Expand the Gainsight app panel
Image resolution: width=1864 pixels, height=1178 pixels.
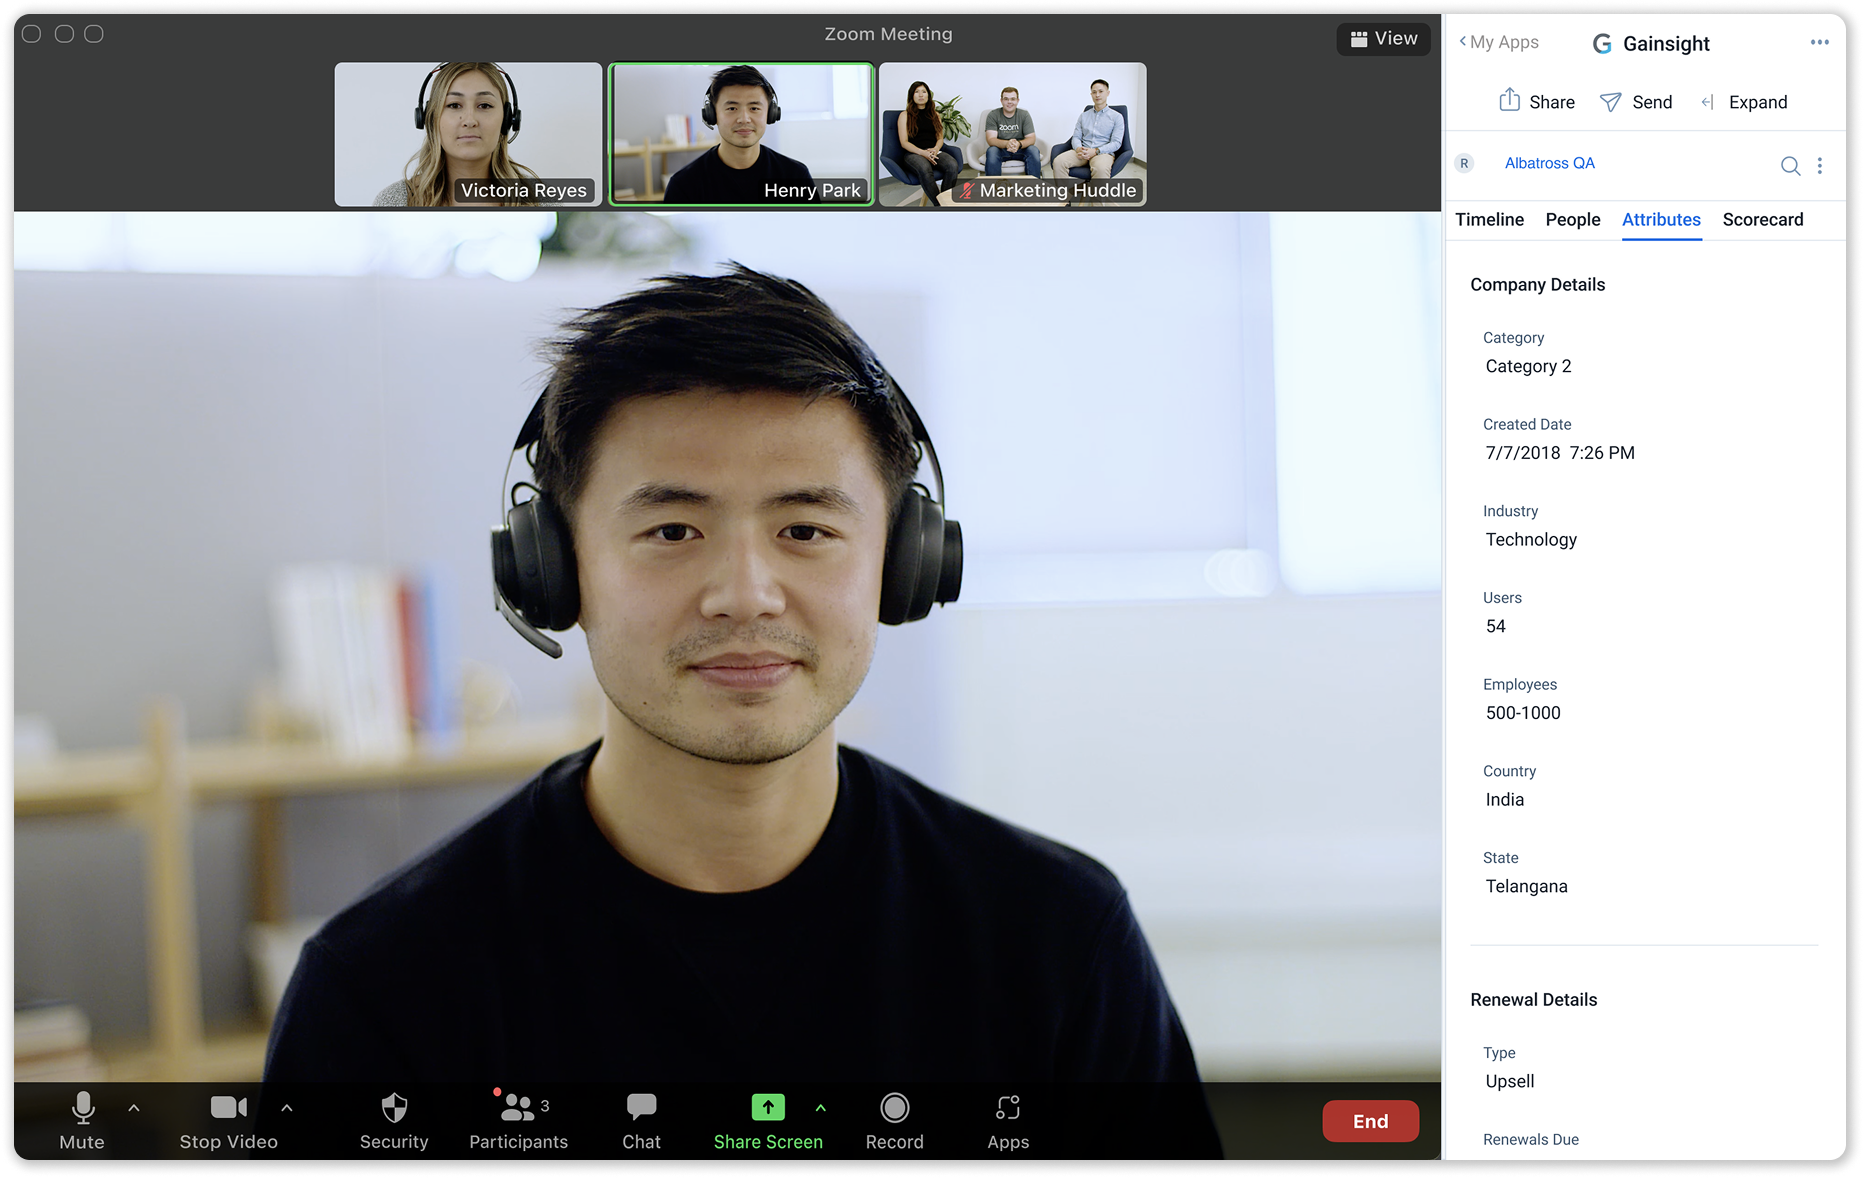click(1744, 102)
